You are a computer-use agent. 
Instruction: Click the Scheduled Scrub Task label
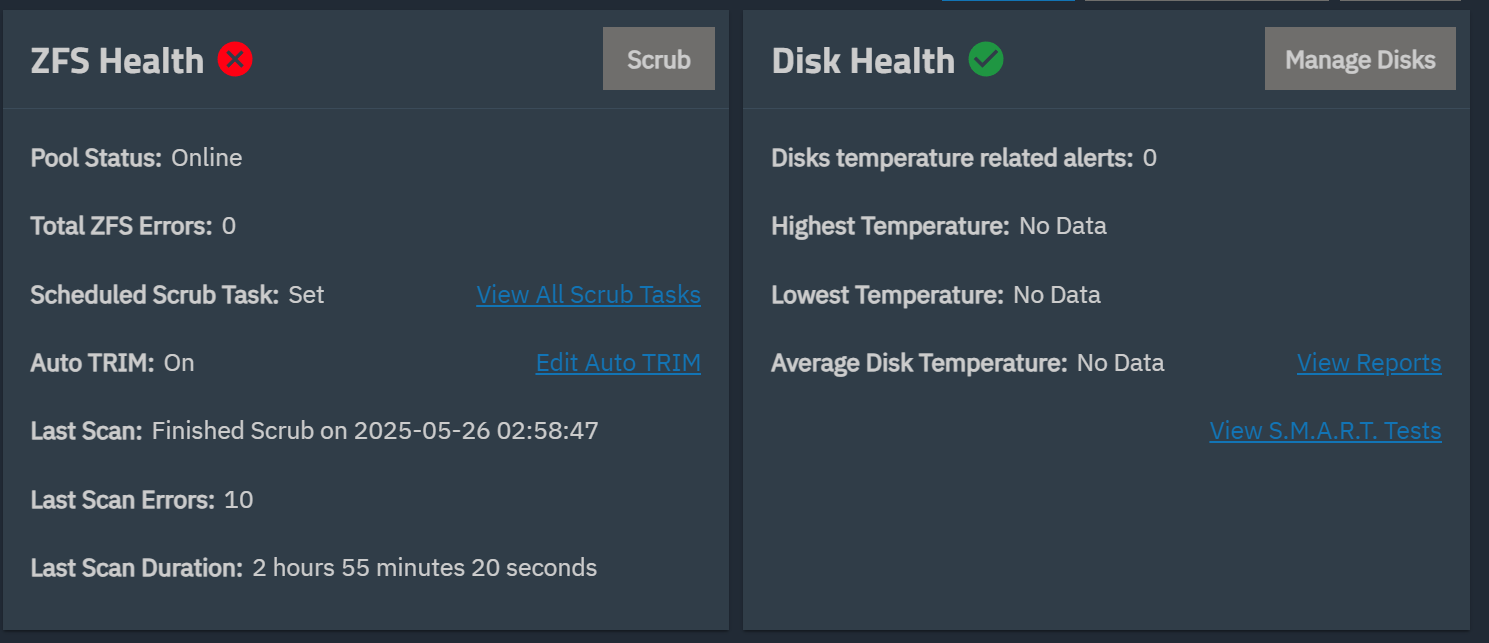(x=154, y=295)
